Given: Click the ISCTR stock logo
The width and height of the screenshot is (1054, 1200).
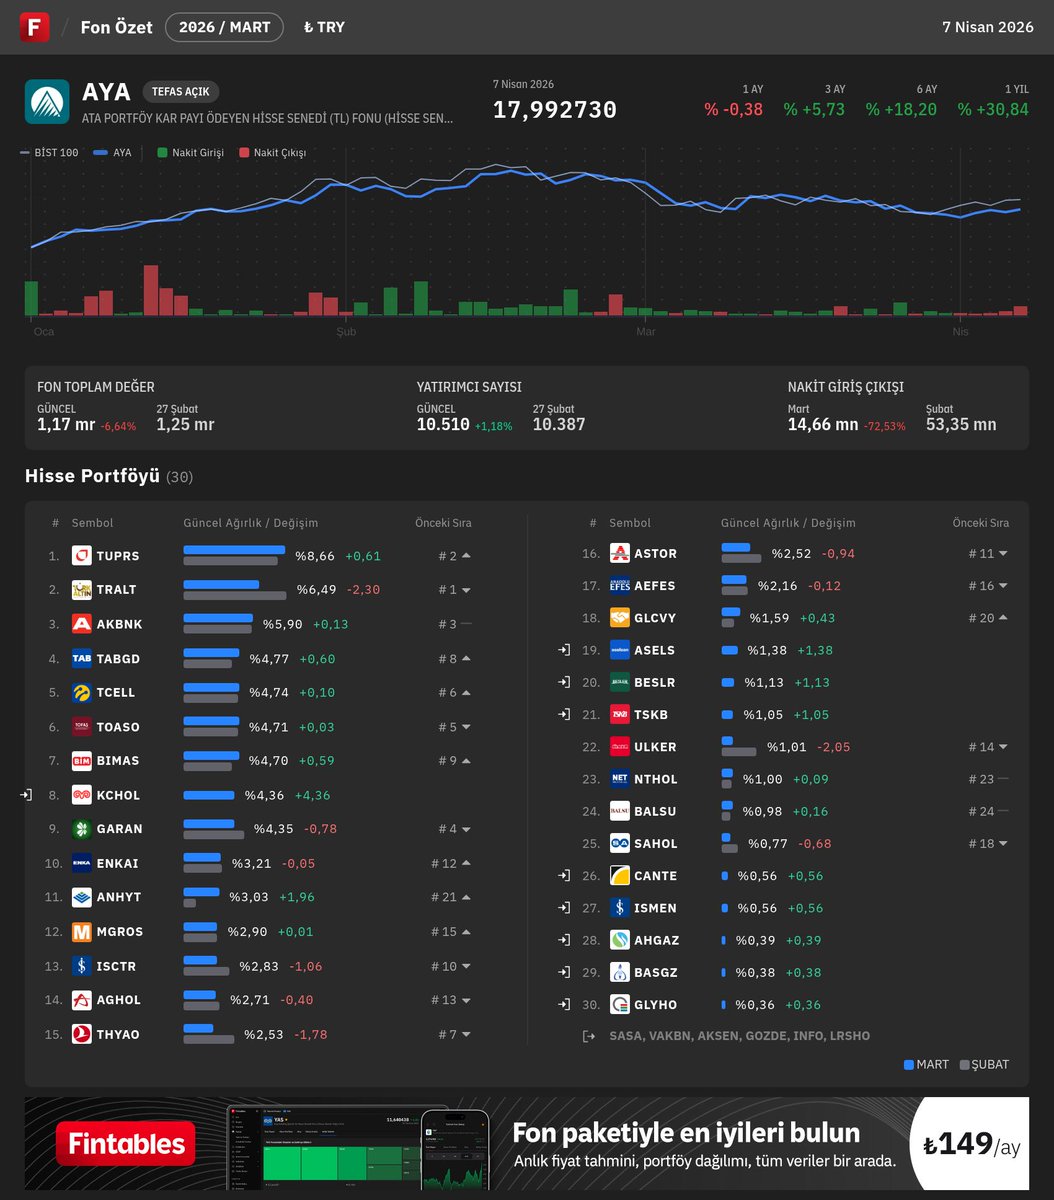Looking at the screenshot, I should (82, 966).
